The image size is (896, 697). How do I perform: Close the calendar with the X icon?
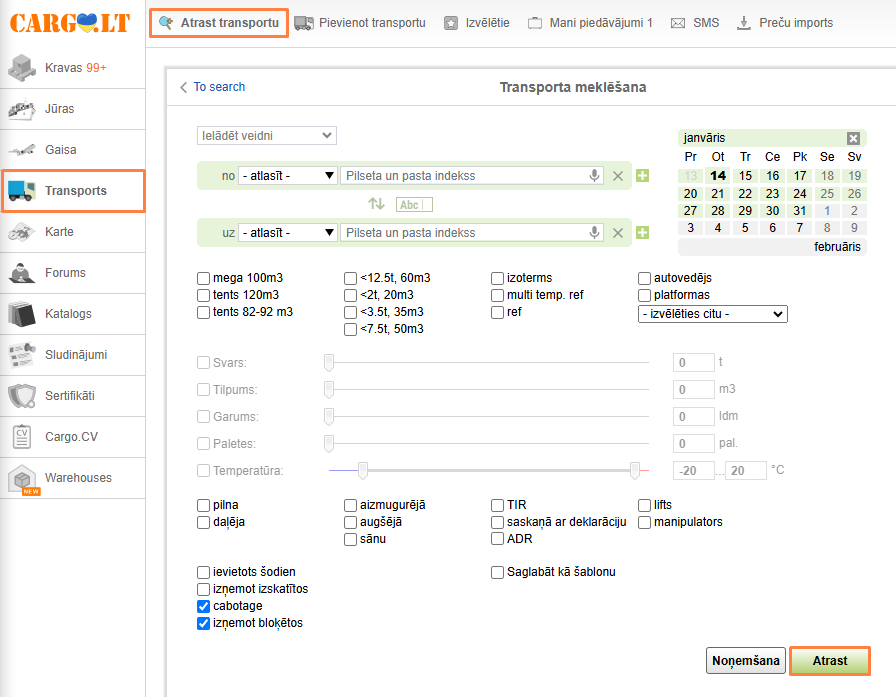coord(853,138)
